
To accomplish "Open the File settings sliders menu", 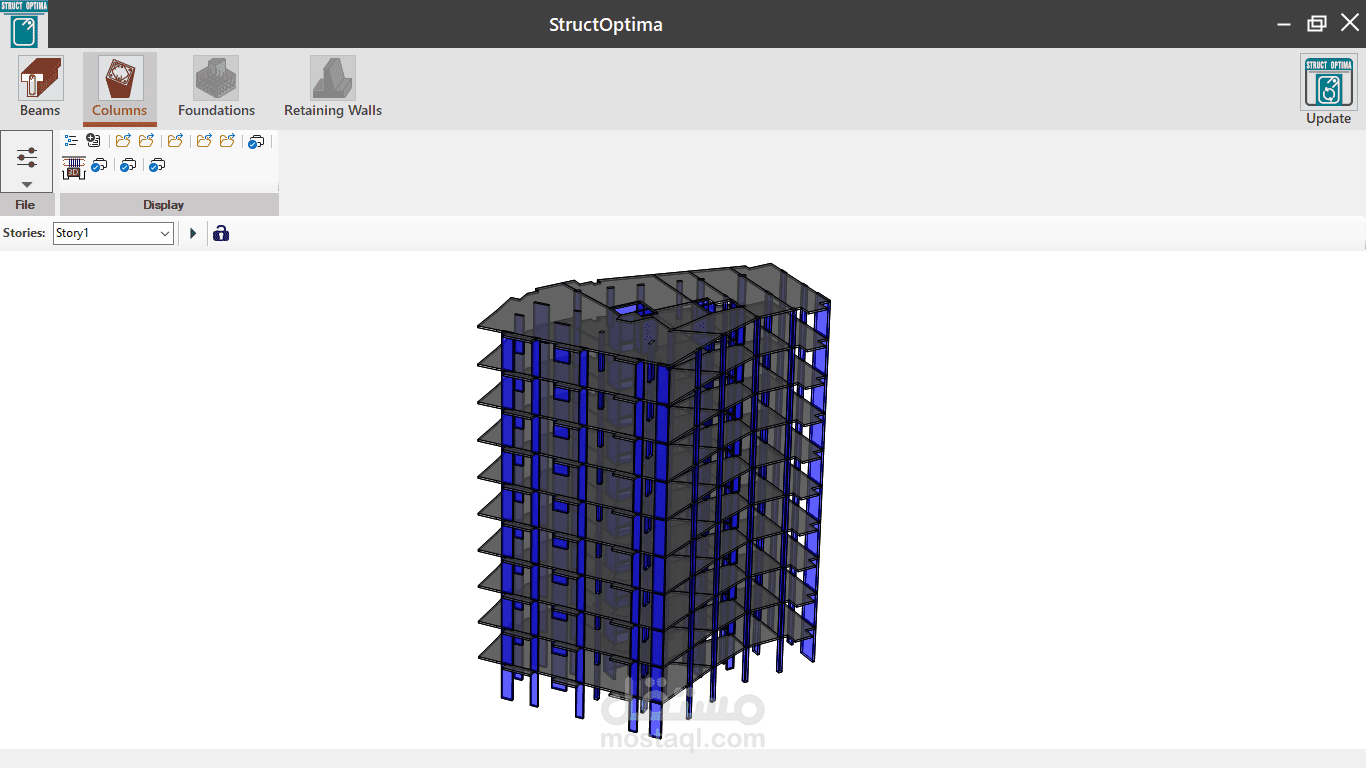I will tap(27, 162).
